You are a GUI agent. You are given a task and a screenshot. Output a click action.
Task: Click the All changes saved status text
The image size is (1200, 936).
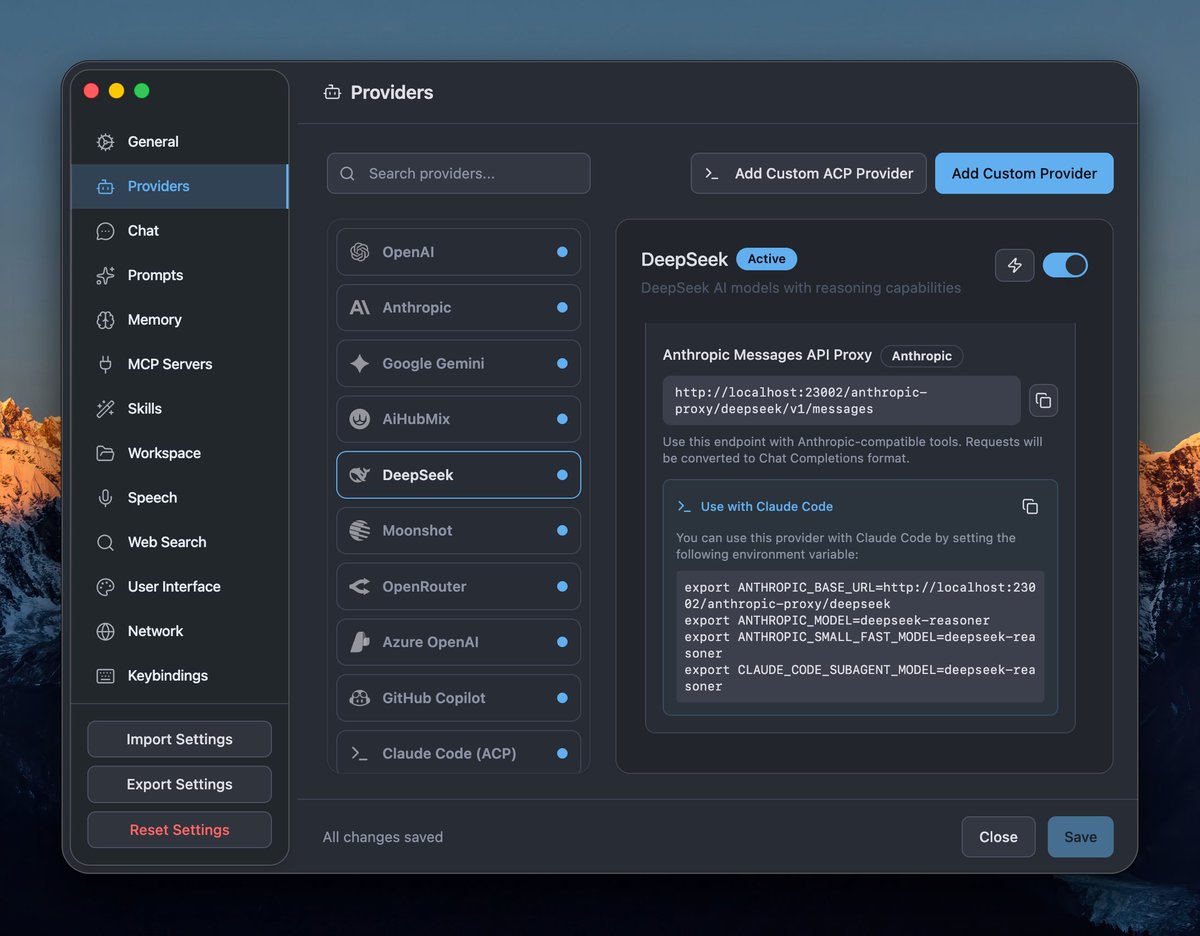[383, 837]
